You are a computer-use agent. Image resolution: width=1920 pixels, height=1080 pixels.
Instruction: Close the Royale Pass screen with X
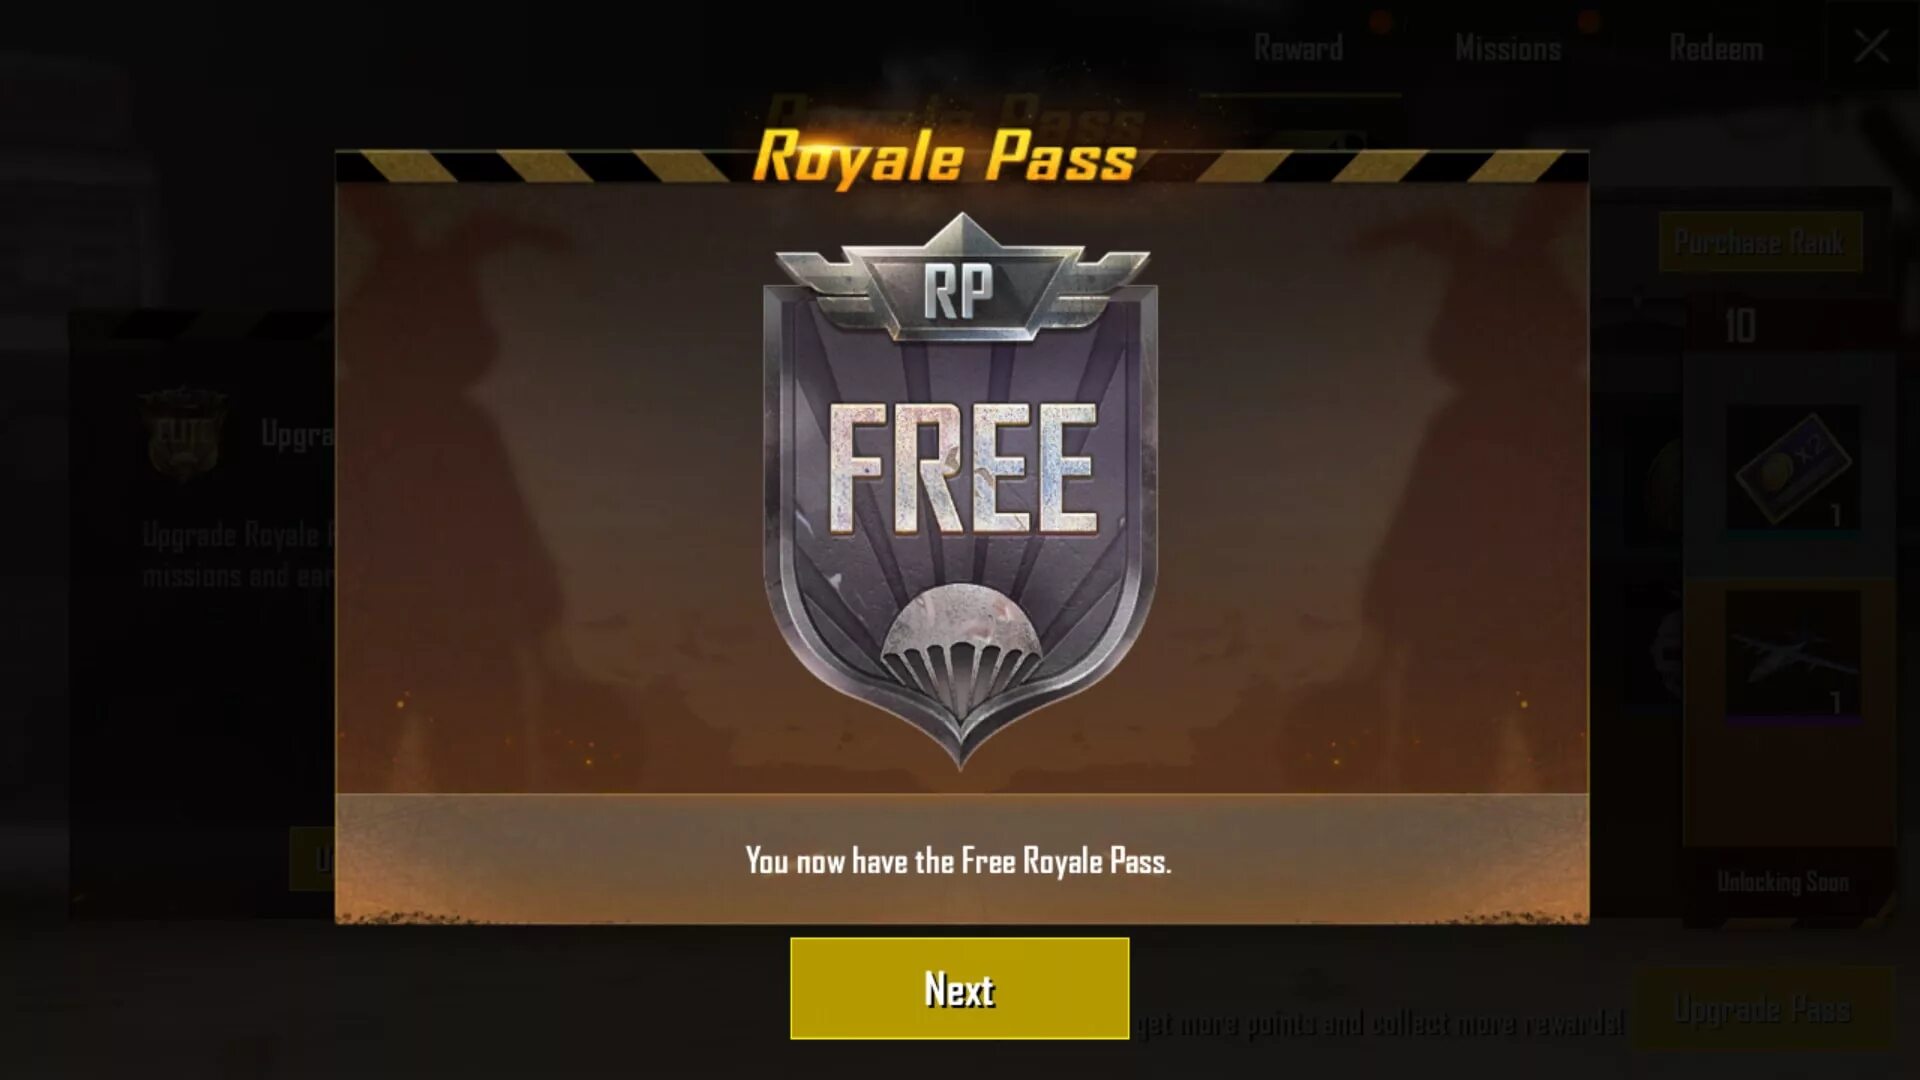[1871, 46]
